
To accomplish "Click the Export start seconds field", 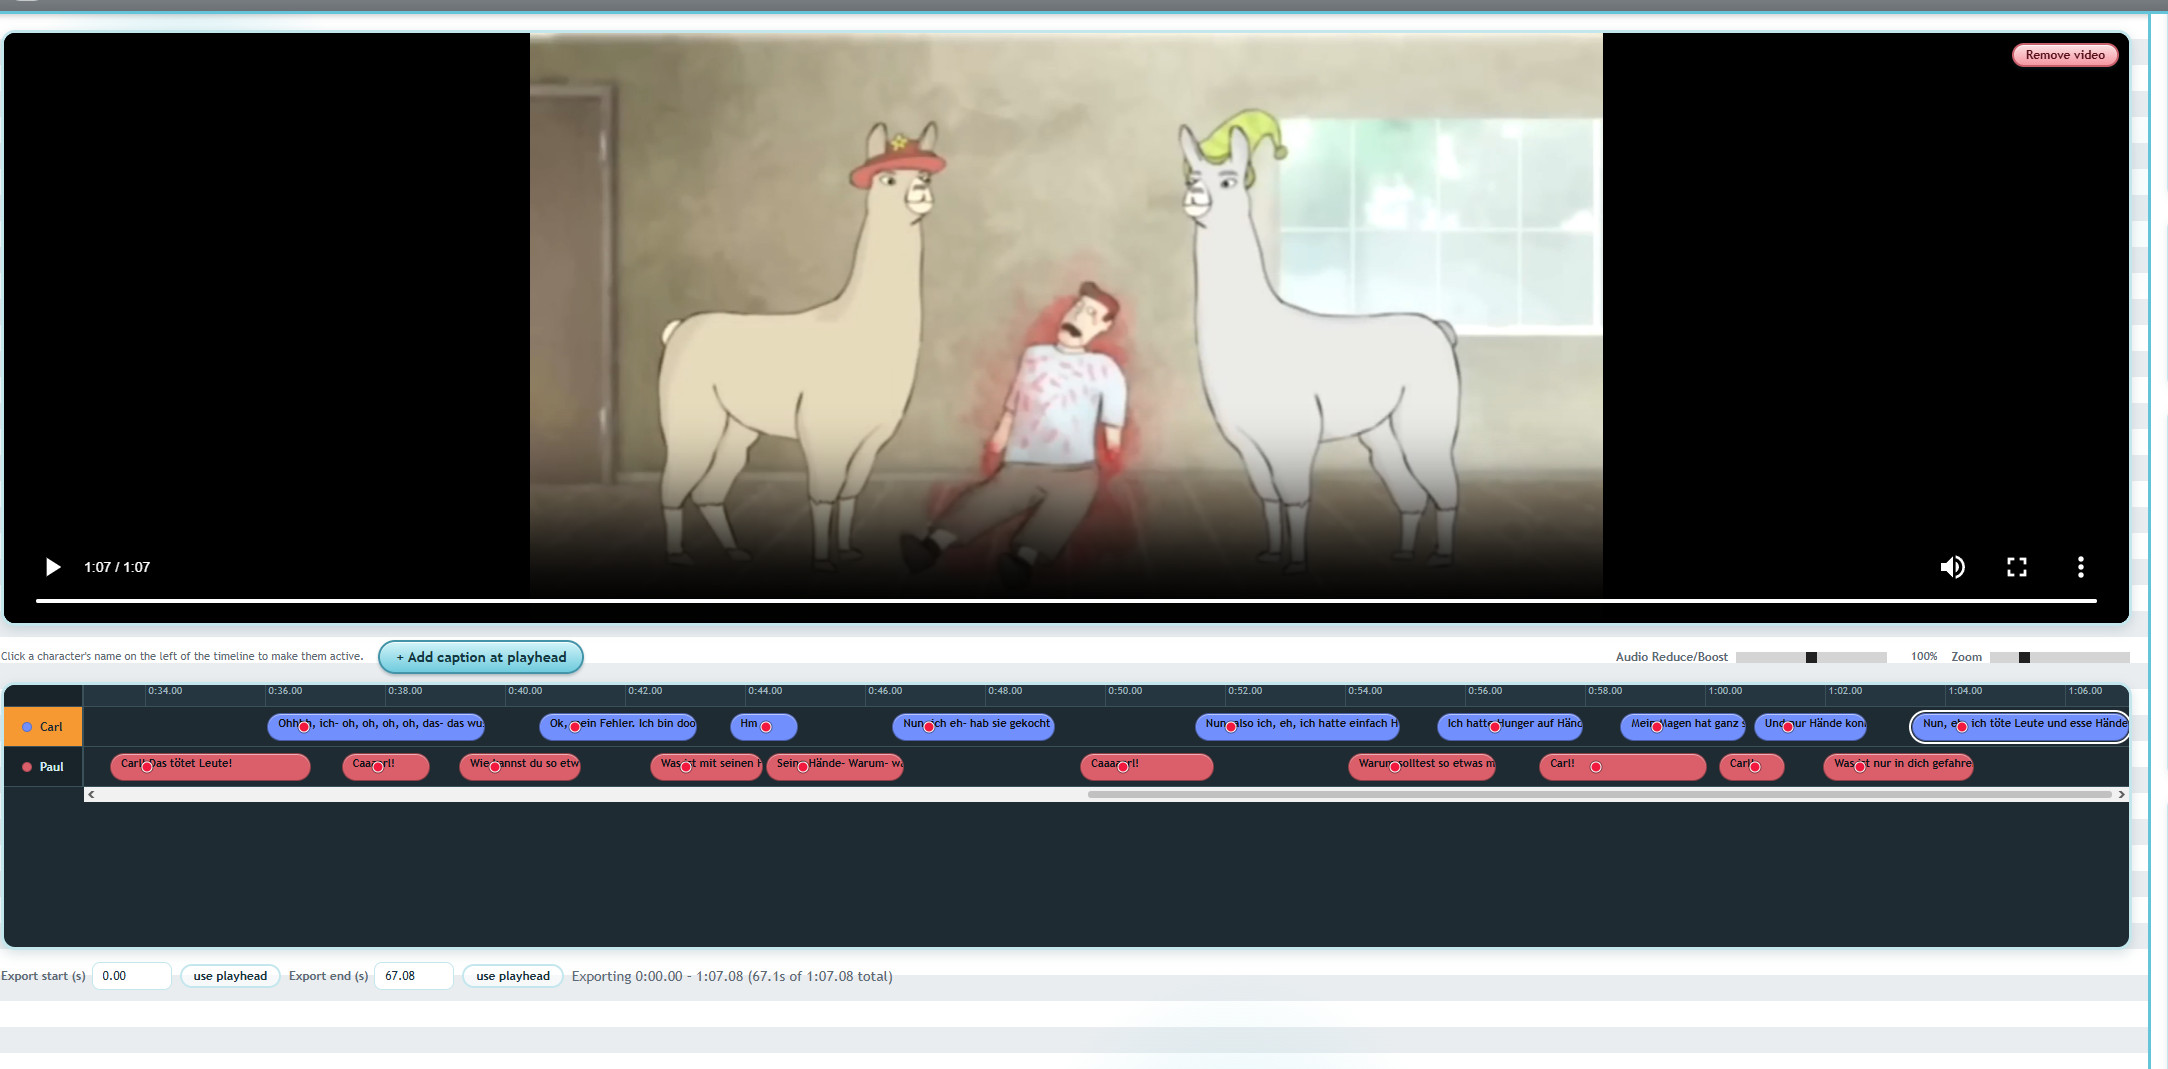I will 132,976.
